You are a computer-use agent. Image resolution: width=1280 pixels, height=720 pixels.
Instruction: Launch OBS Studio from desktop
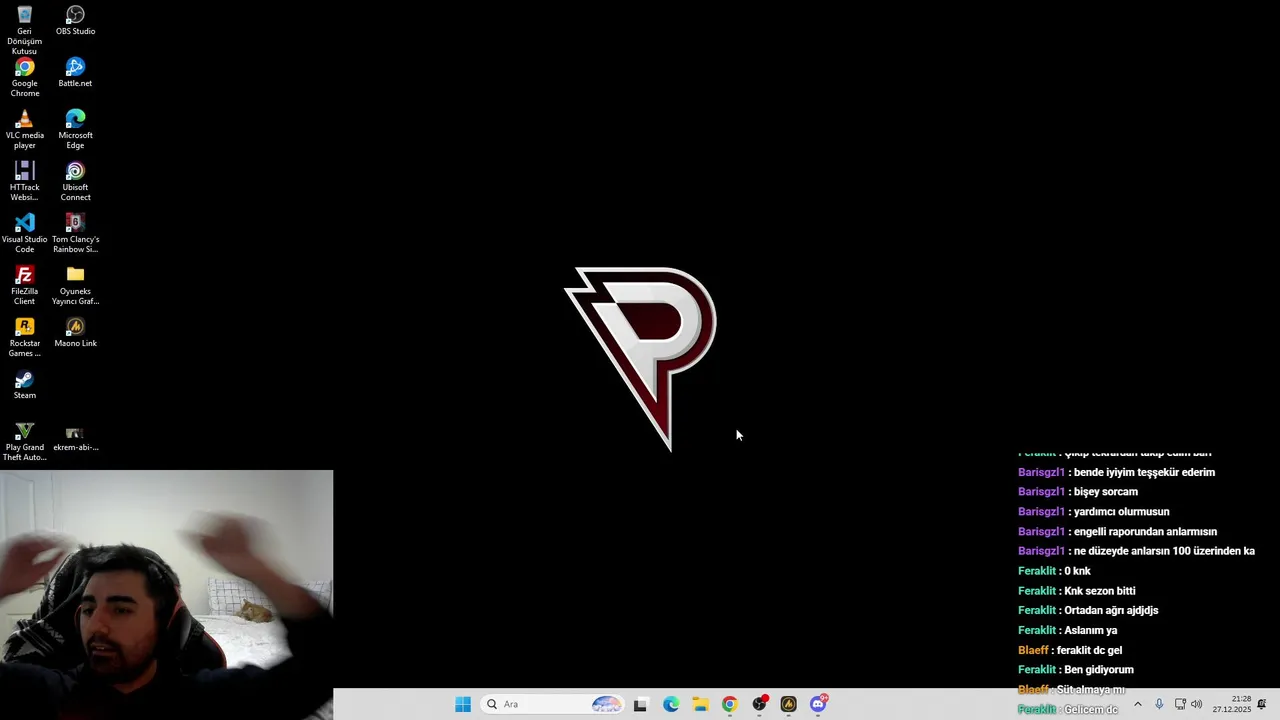tap(75, 21)
